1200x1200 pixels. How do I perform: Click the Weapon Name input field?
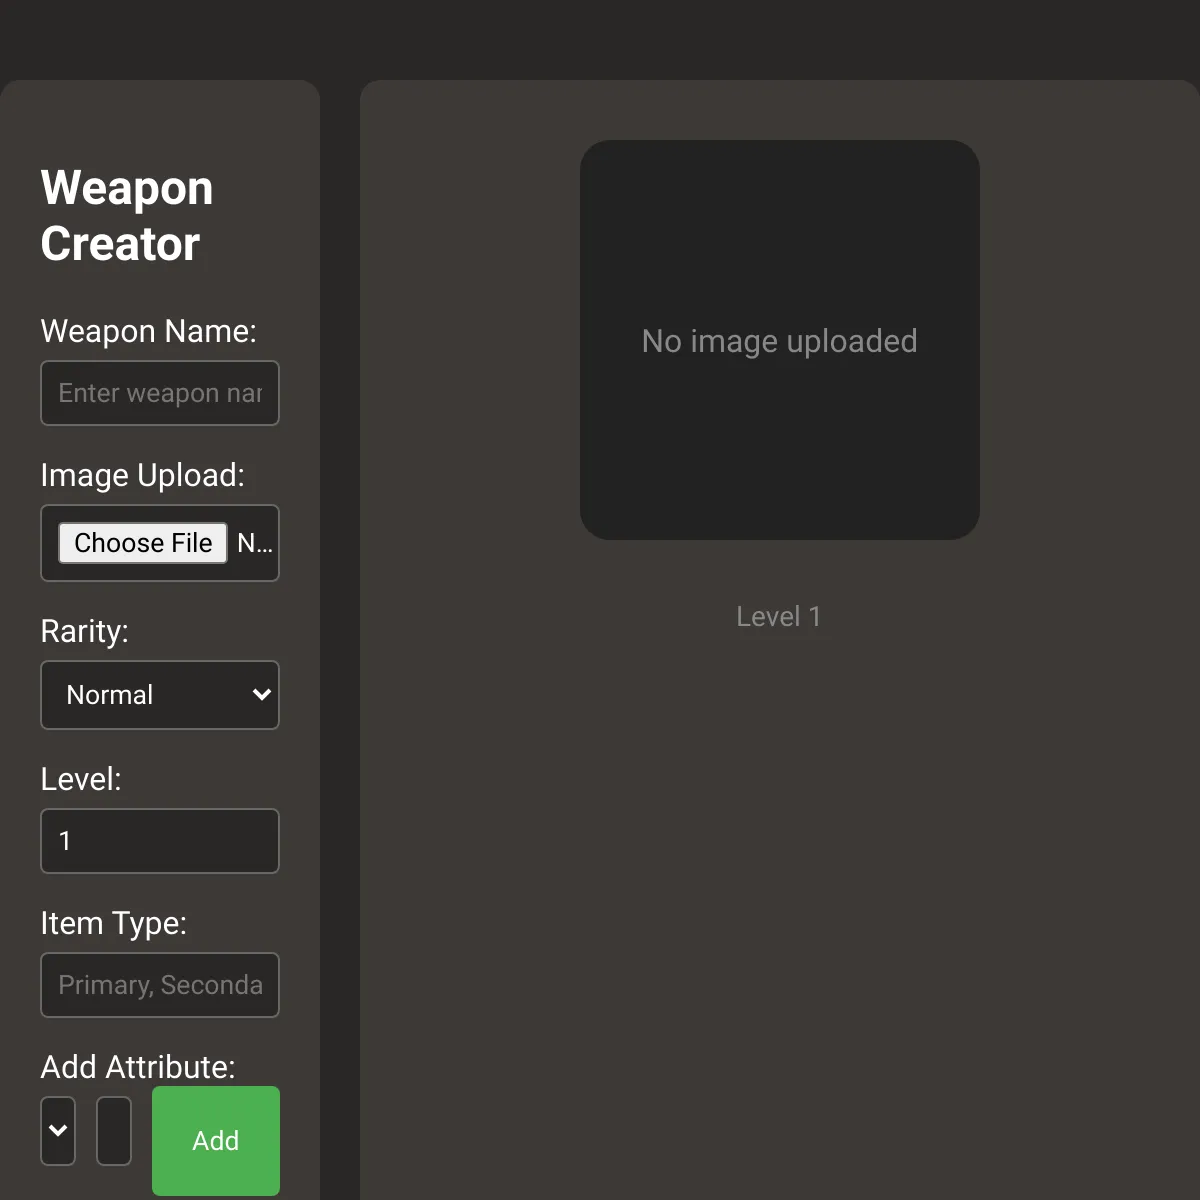[x=160, y=393]
